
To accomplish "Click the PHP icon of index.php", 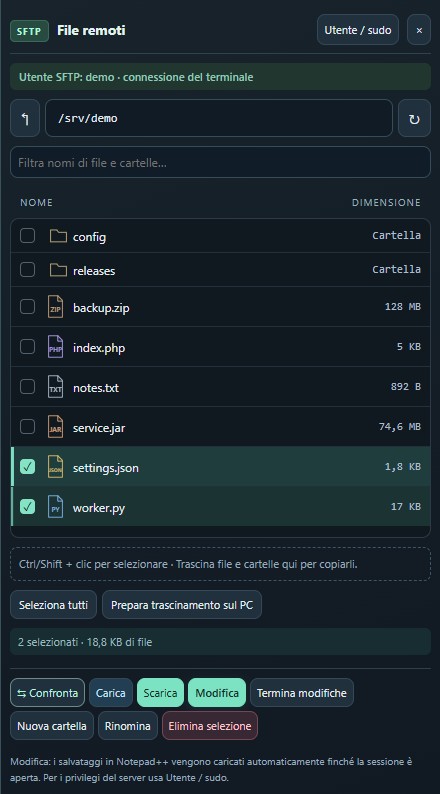I will [55, 347].
